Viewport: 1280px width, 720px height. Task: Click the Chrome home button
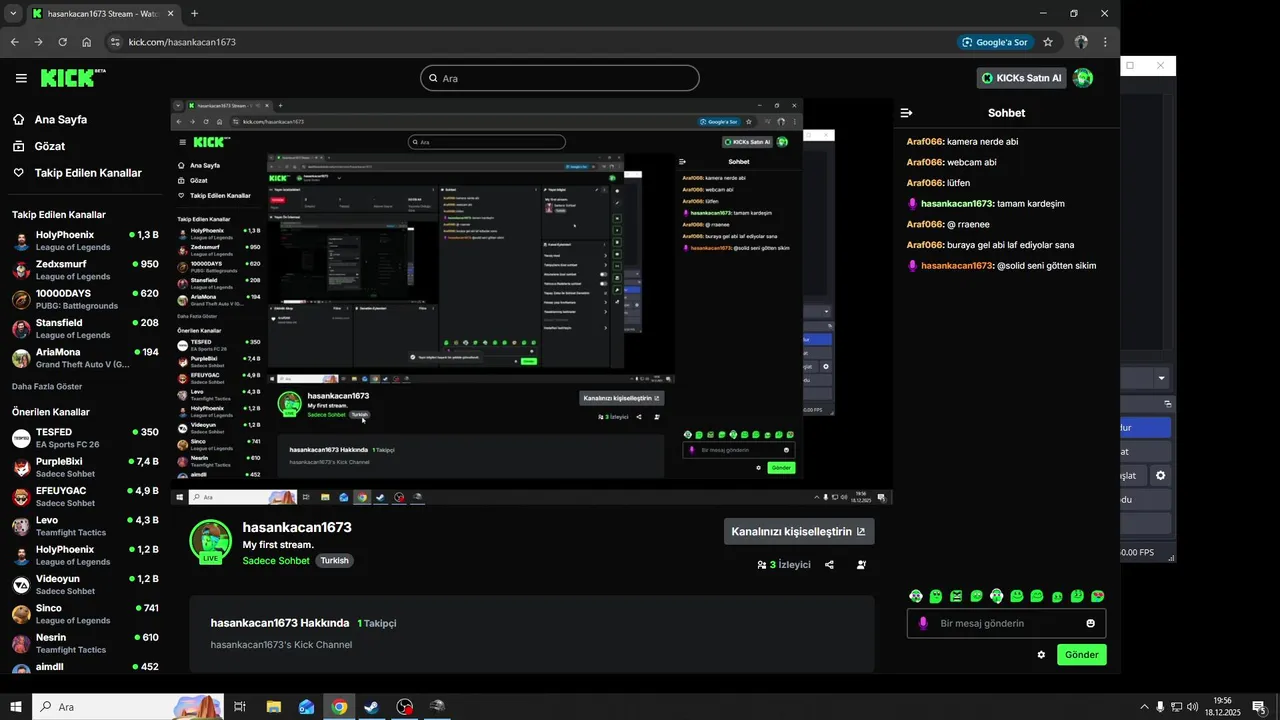86,42
